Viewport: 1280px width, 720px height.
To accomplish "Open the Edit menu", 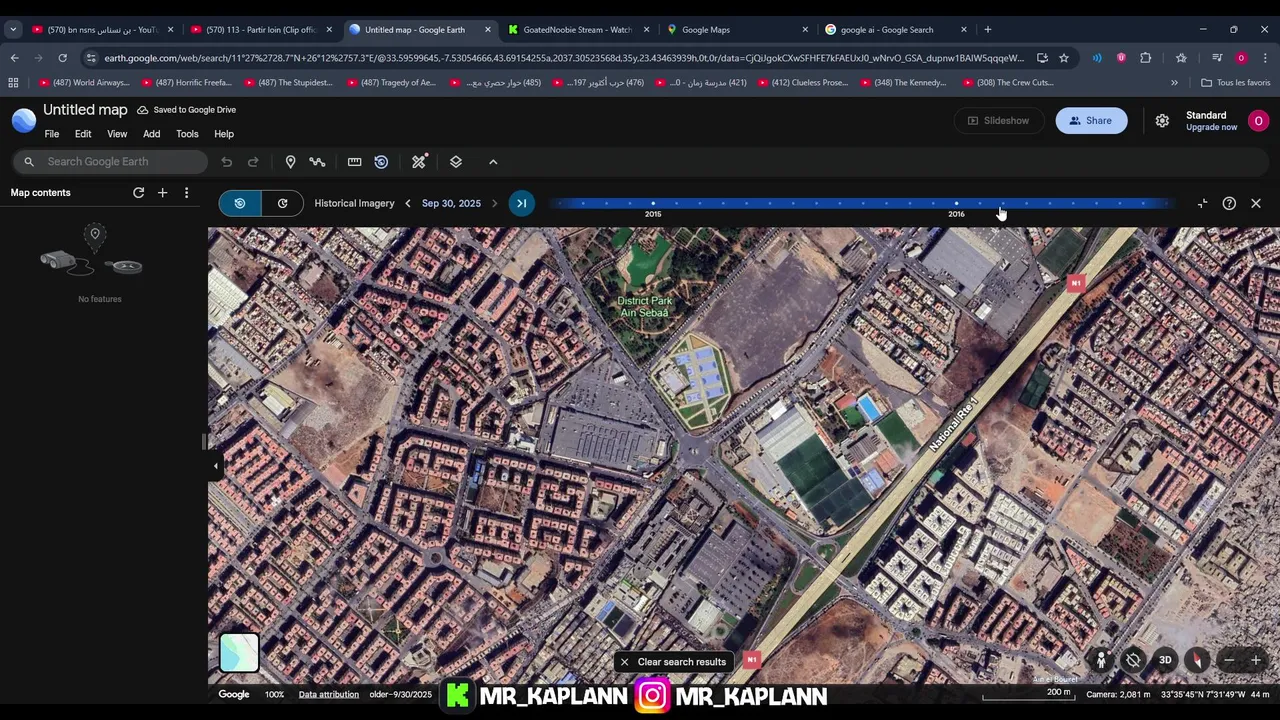I will pos(83,134).
